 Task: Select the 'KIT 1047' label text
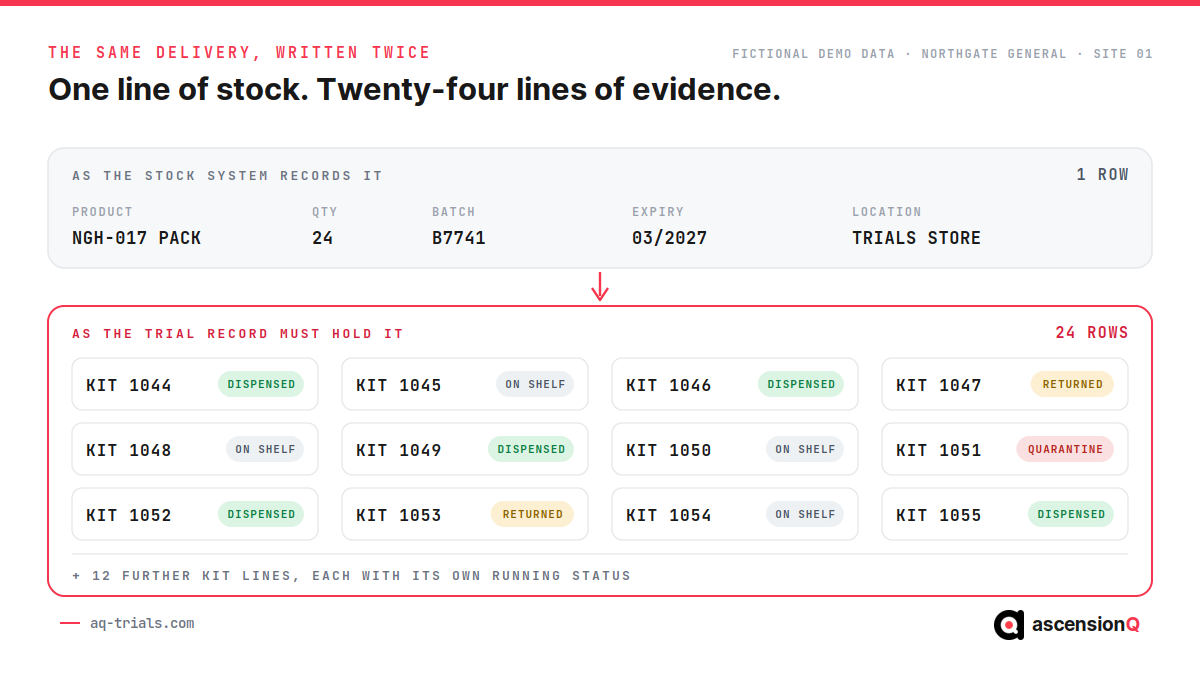coord(939,385)
